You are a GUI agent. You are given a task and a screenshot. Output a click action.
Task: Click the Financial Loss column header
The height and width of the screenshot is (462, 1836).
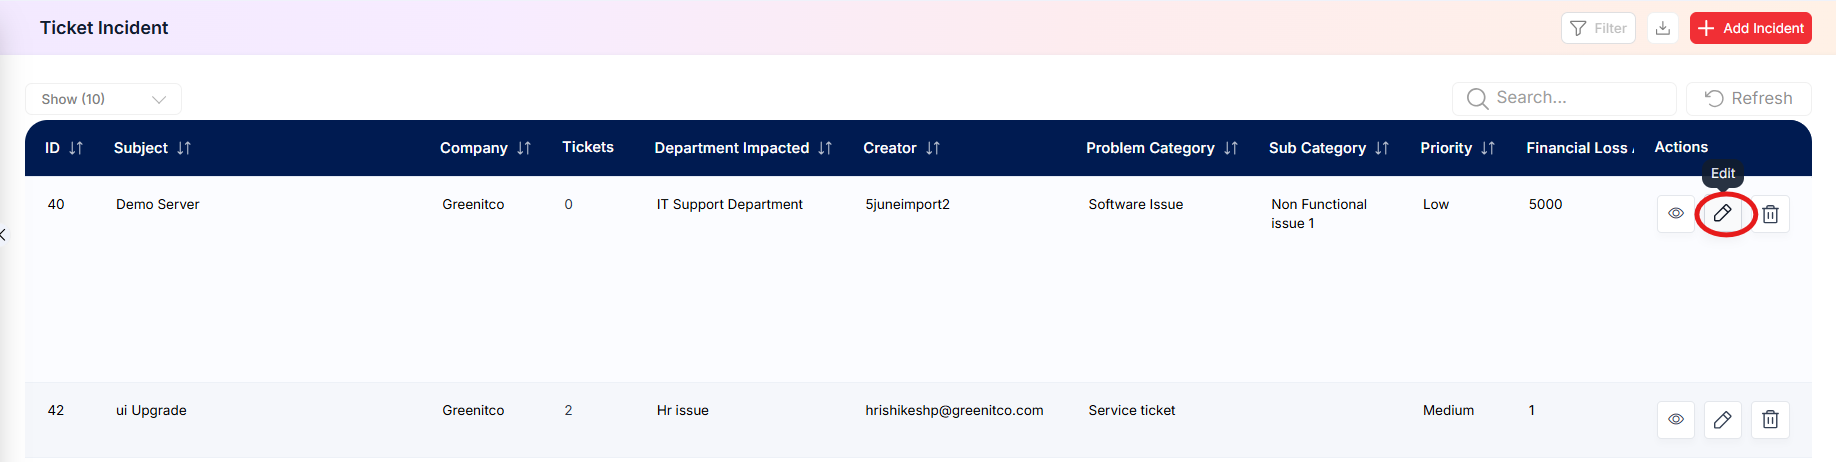pyautogui.click(x=1580, y=148)
